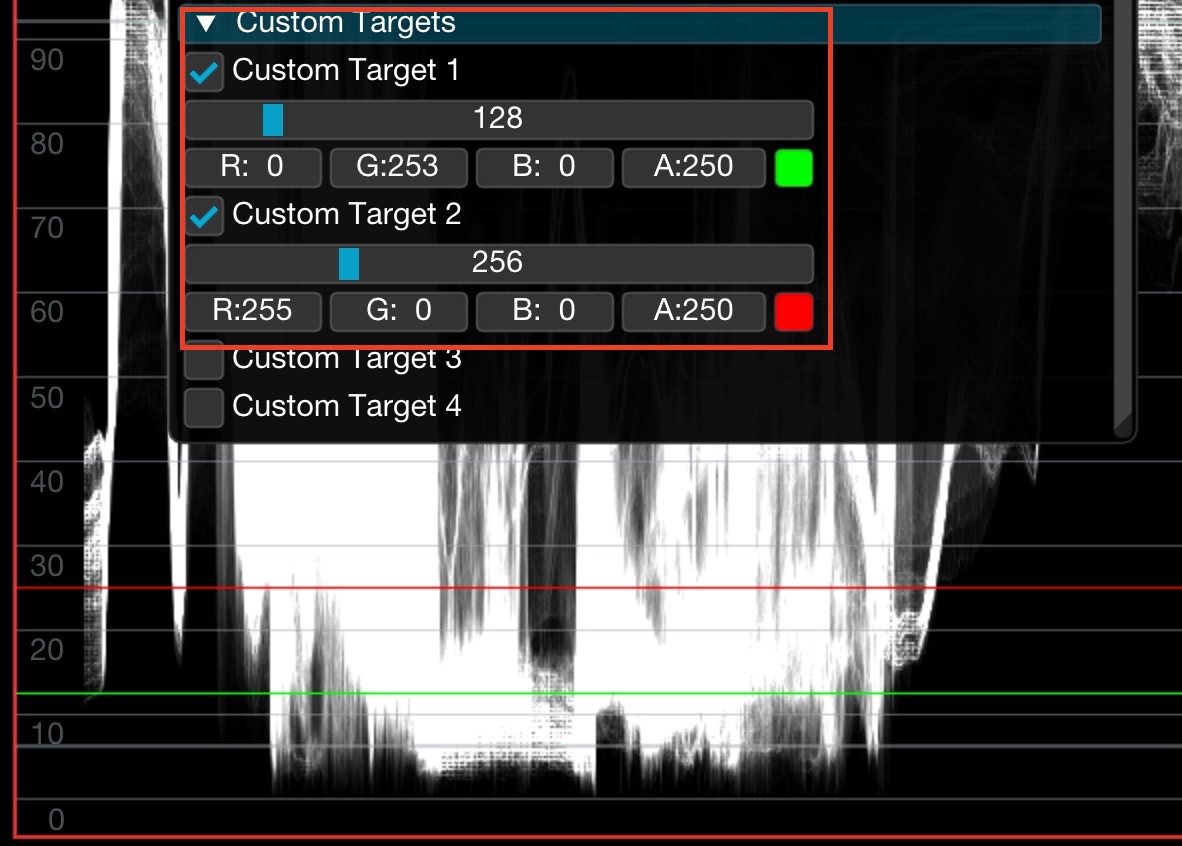
Task: Select the B: 0 field of Custom Target 1
Action: tap(544, 167)
